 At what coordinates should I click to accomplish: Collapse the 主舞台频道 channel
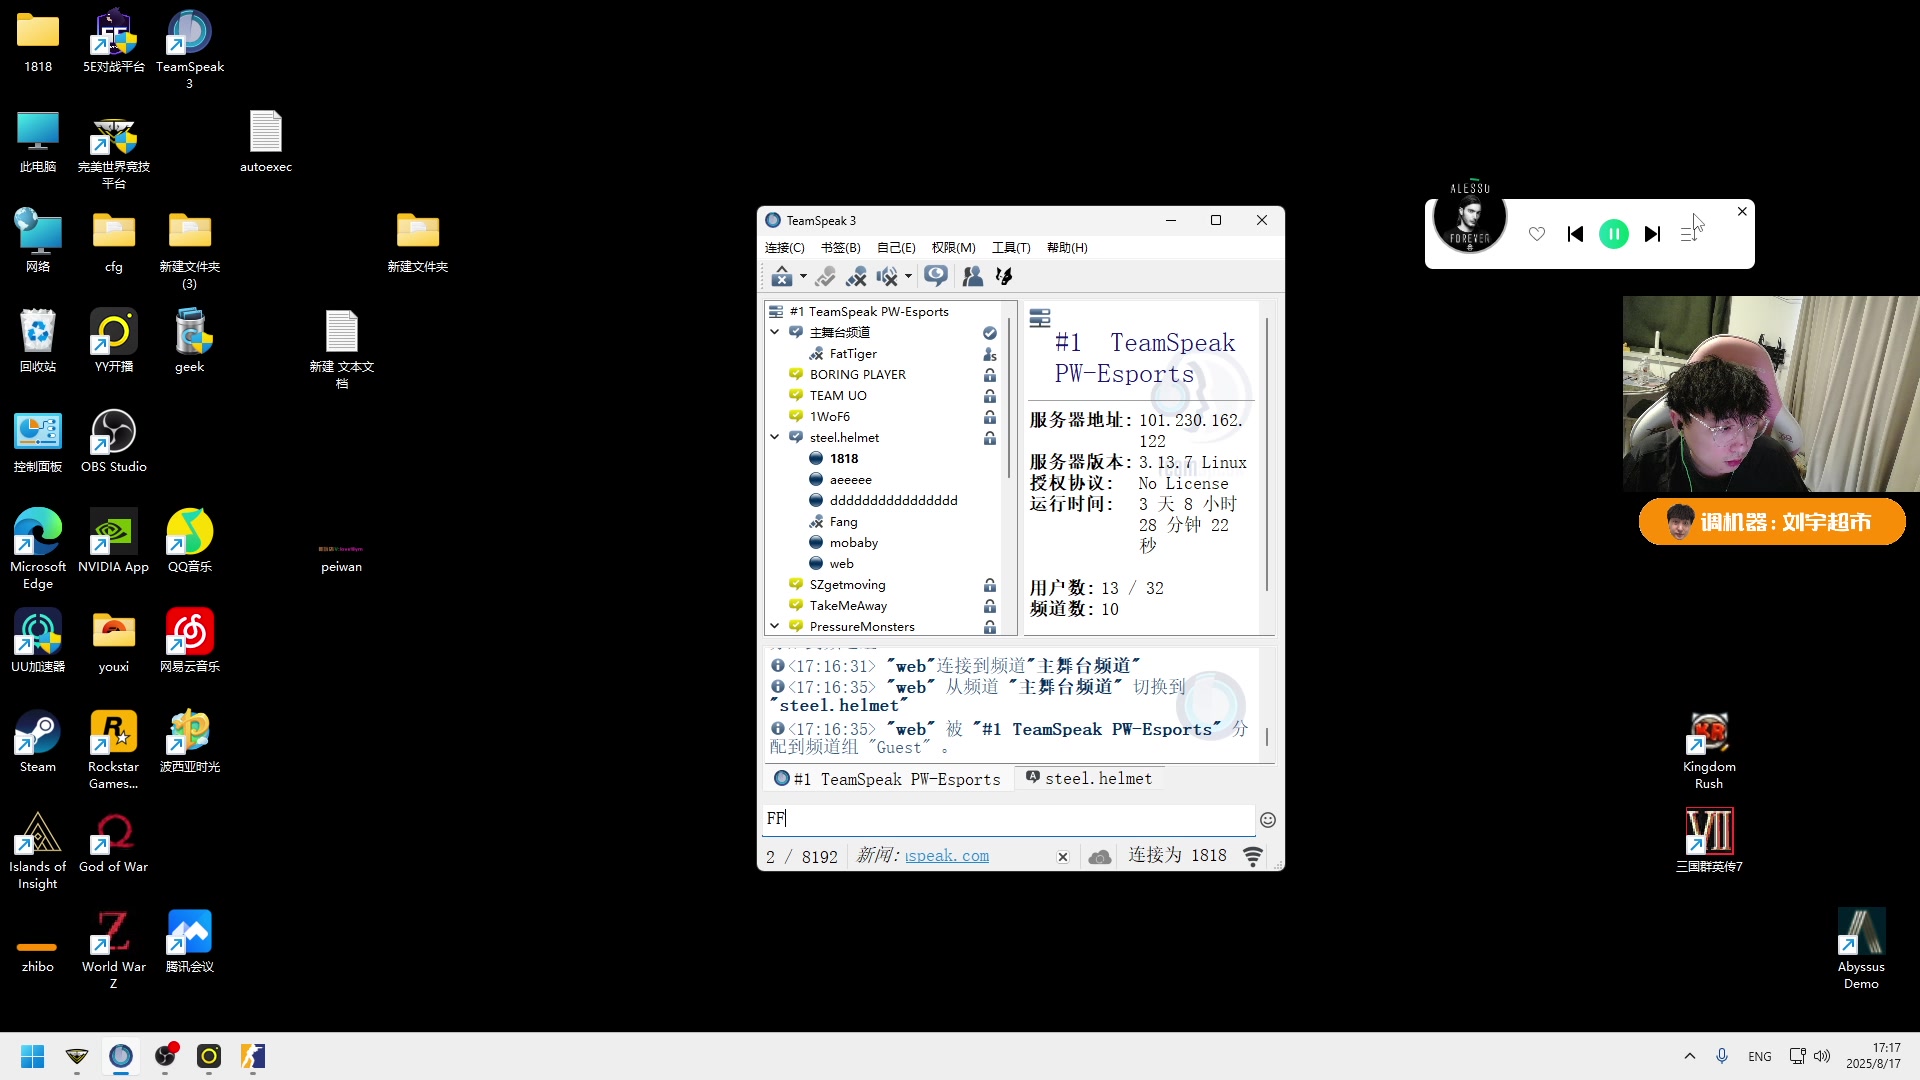pos(775,332)
